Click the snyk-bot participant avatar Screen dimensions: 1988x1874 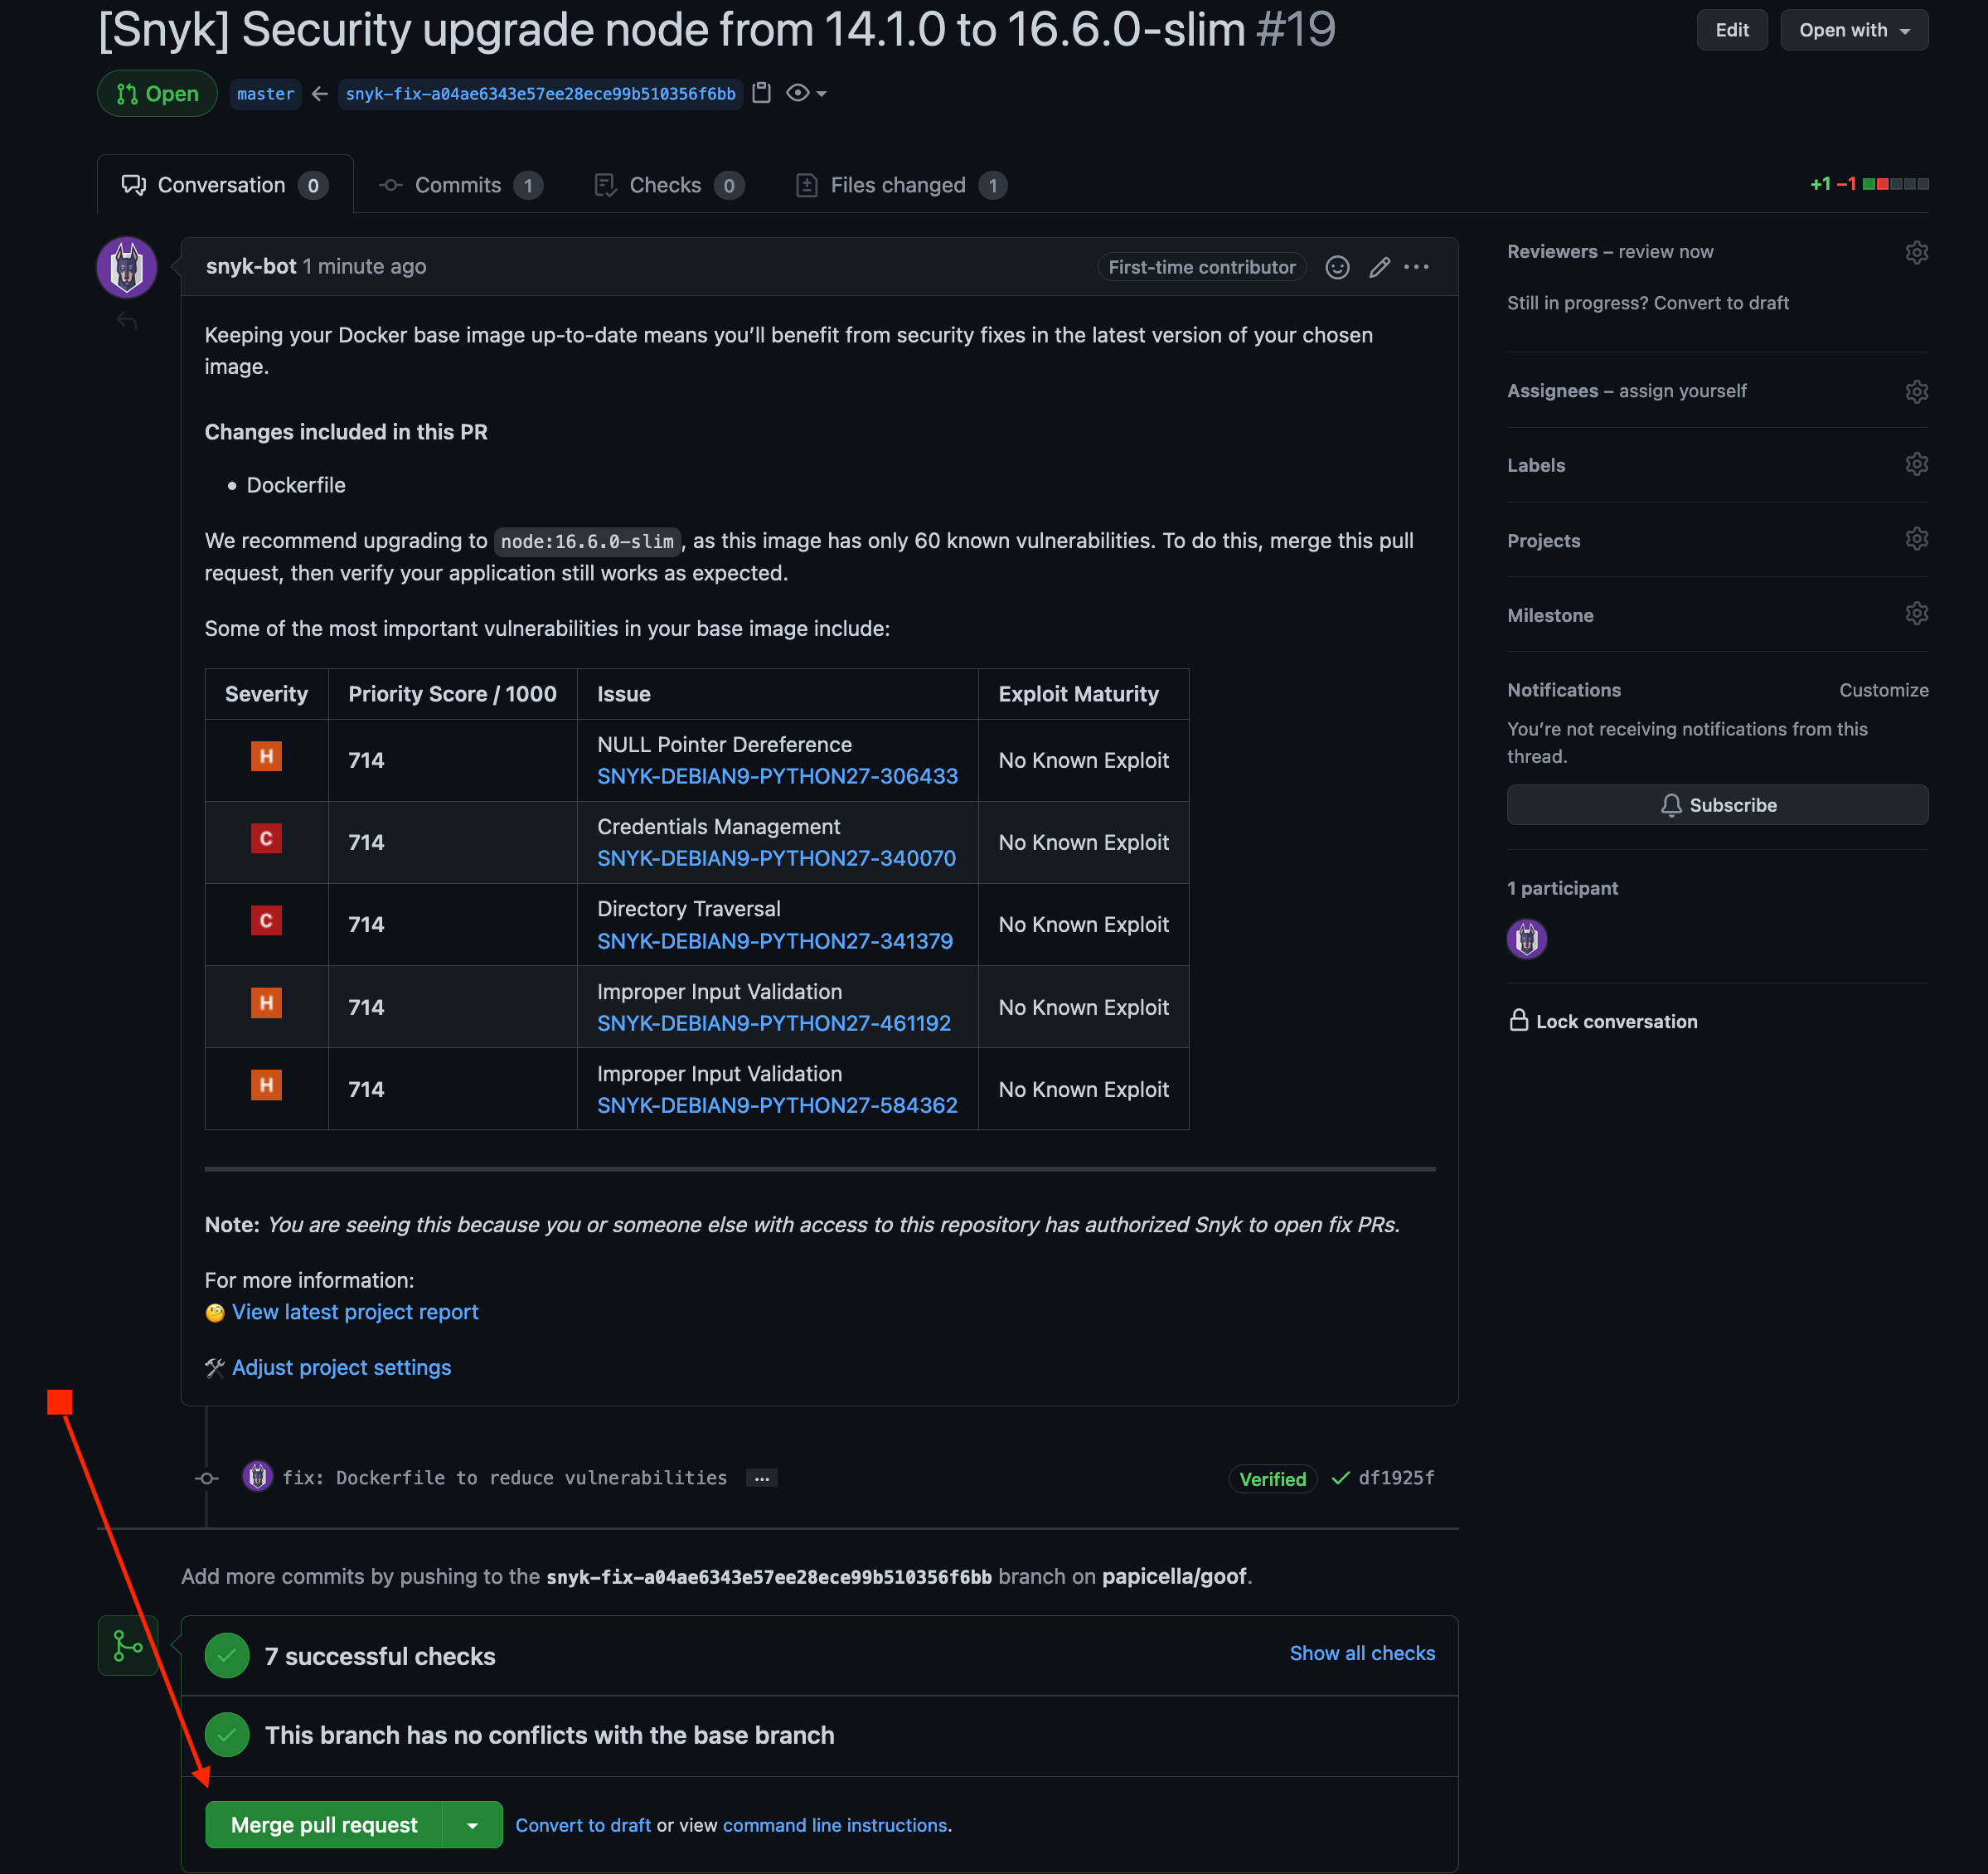point(1526,939)
